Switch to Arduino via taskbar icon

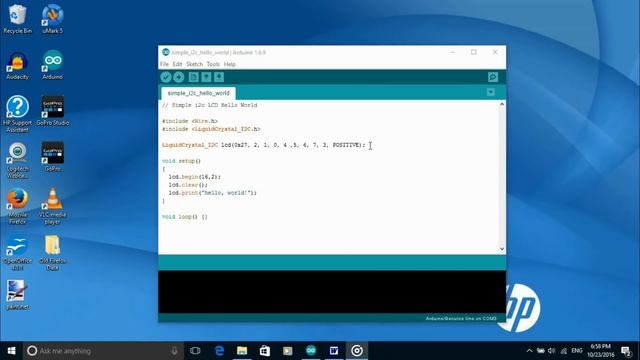tap(311, 351)
